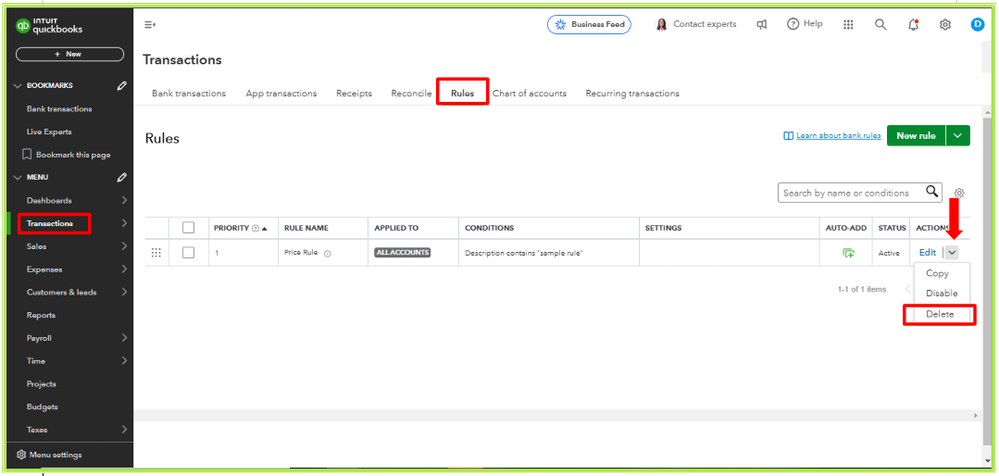Collapse the BOOKMARKS section

click(17, 85)
